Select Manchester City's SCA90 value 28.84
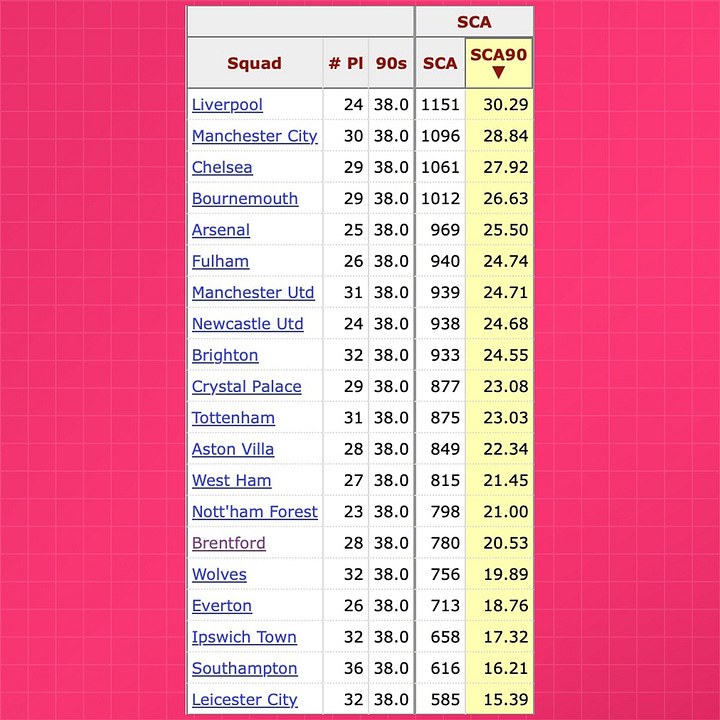The image size is (720, 720). click(506, 136)
